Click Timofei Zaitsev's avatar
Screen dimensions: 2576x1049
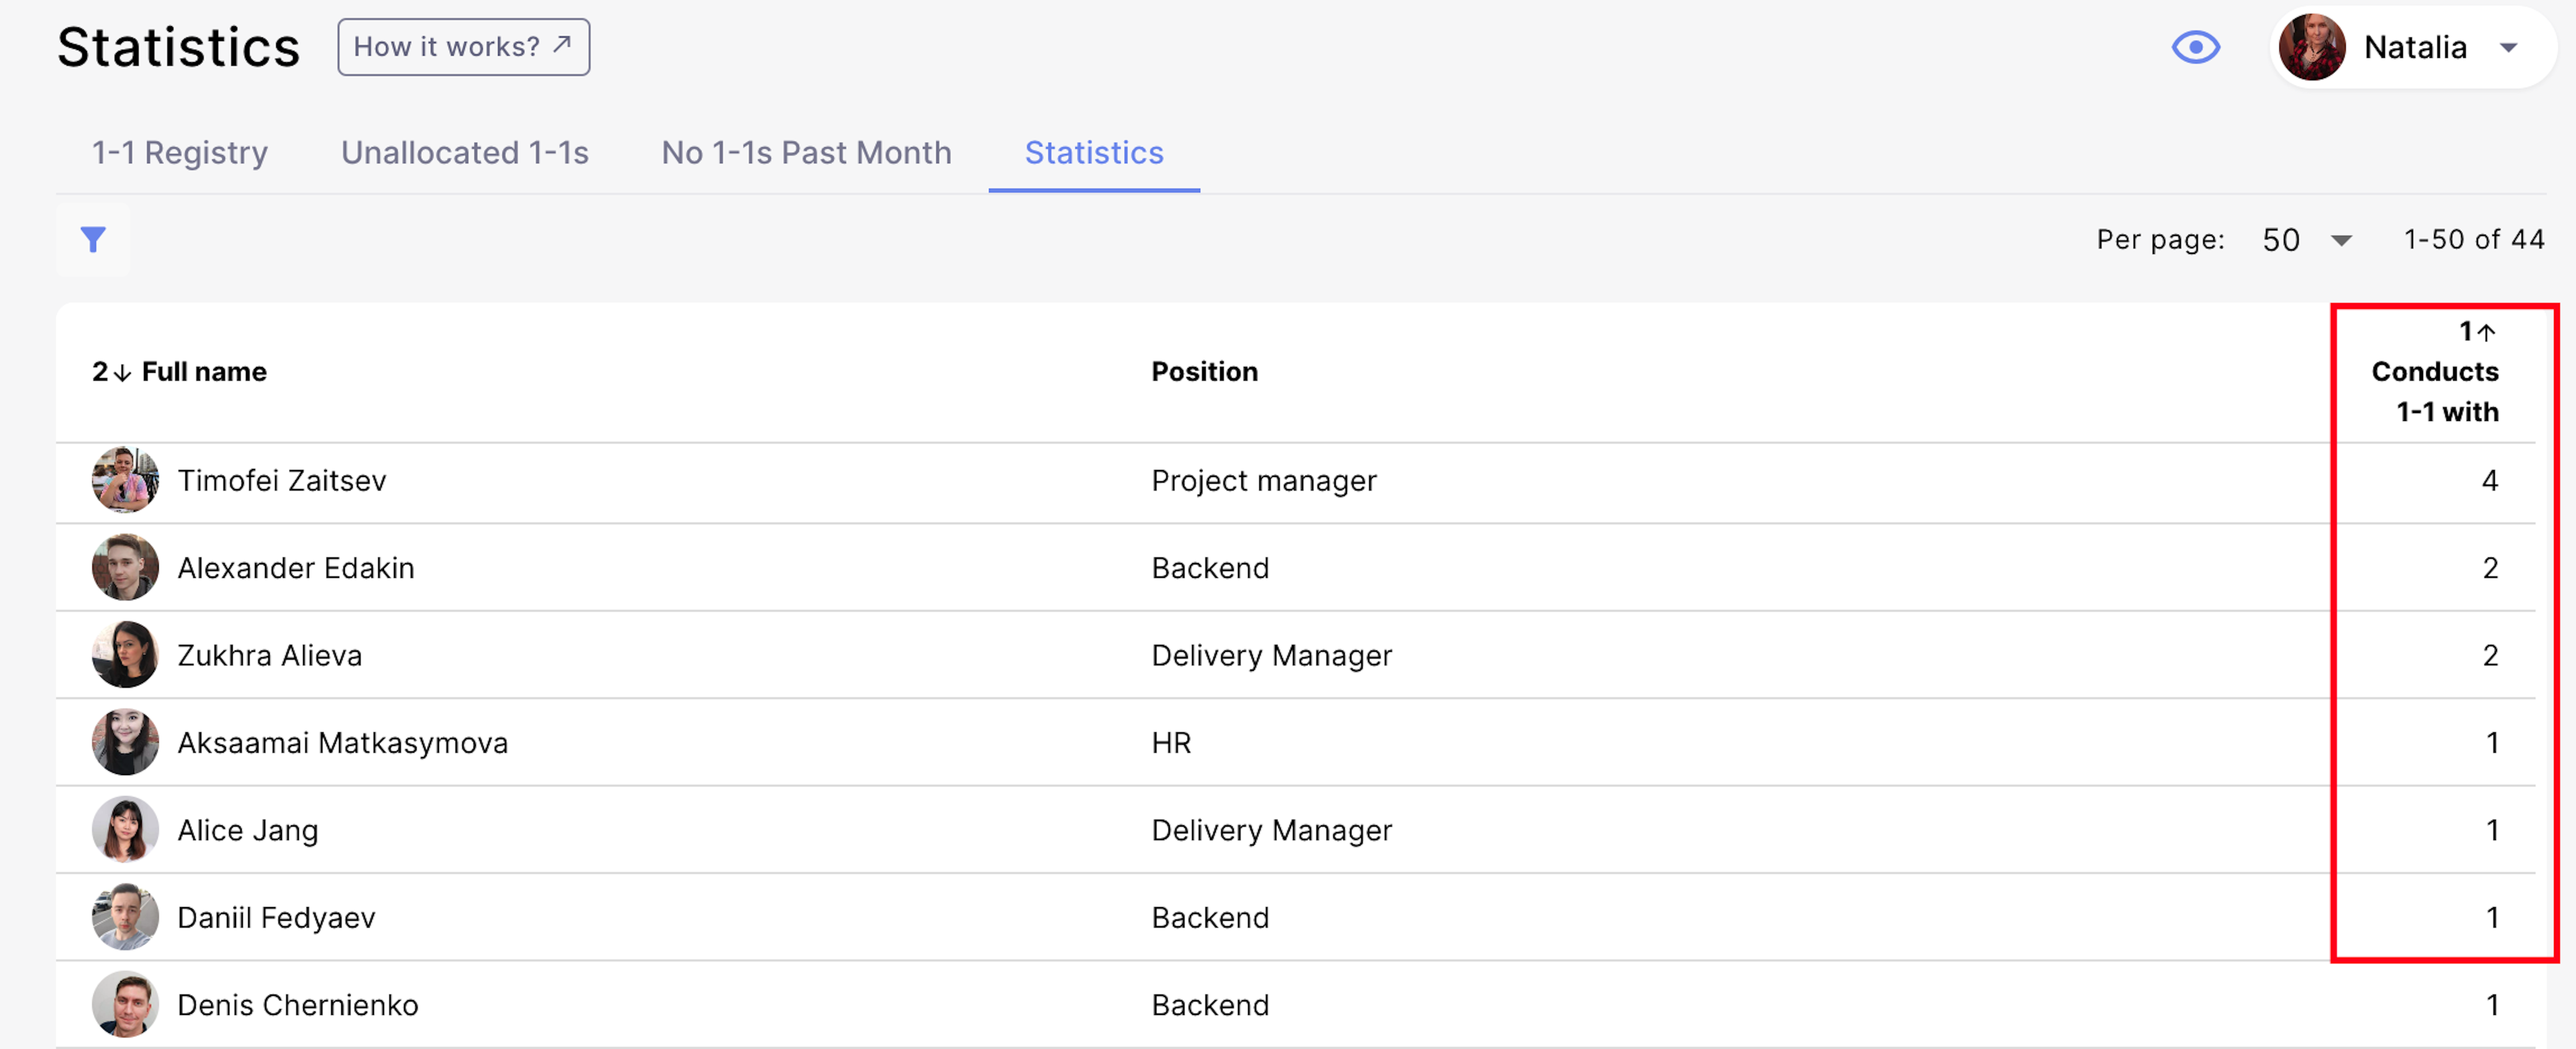[x=125, y=480]
